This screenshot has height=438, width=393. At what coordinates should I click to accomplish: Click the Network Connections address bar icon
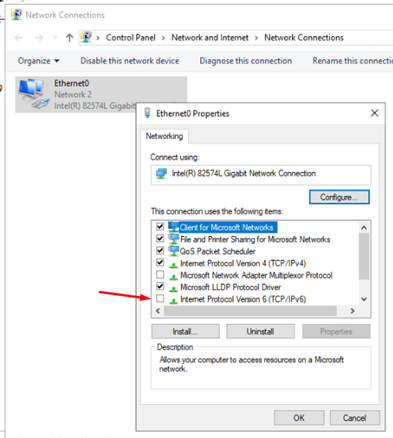coord(86,37)
